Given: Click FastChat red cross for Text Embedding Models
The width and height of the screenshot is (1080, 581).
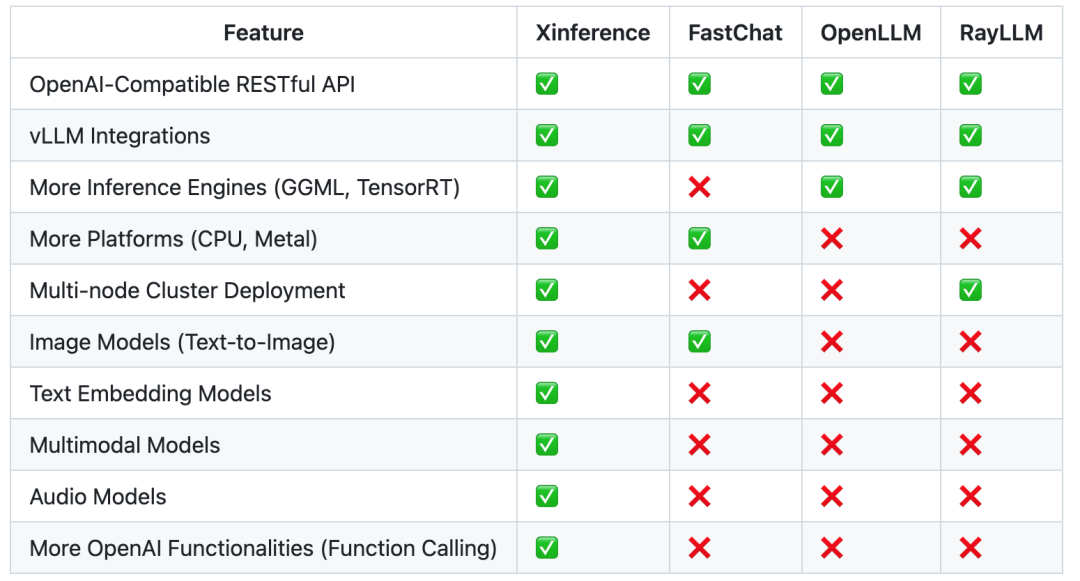Looking at the screenshot, I should 699,394.
